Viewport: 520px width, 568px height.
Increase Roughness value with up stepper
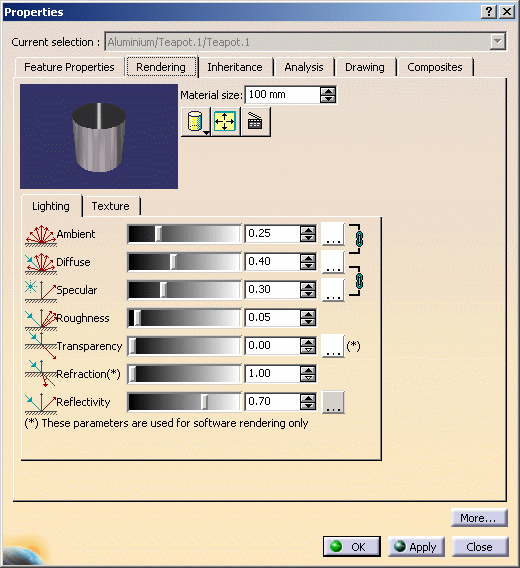click(x=308, y=314)
